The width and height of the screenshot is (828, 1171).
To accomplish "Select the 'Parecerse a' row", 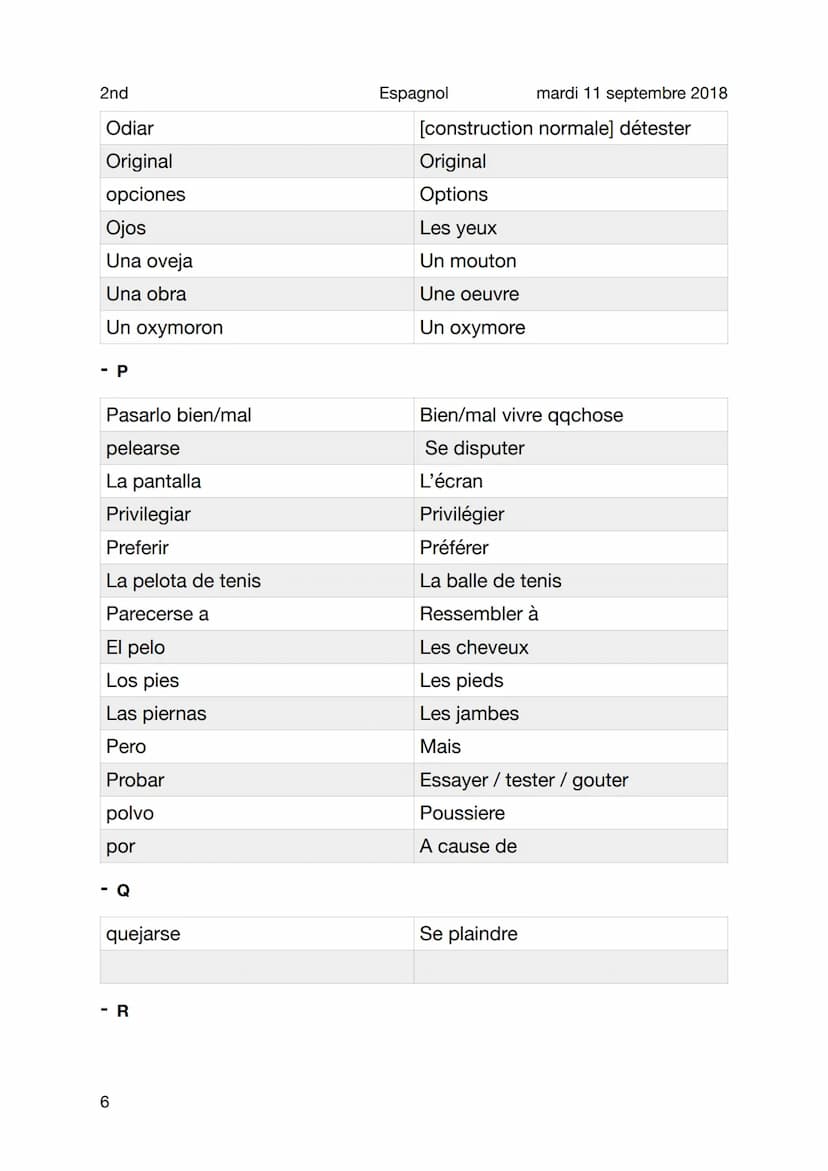I will point(414,614).
